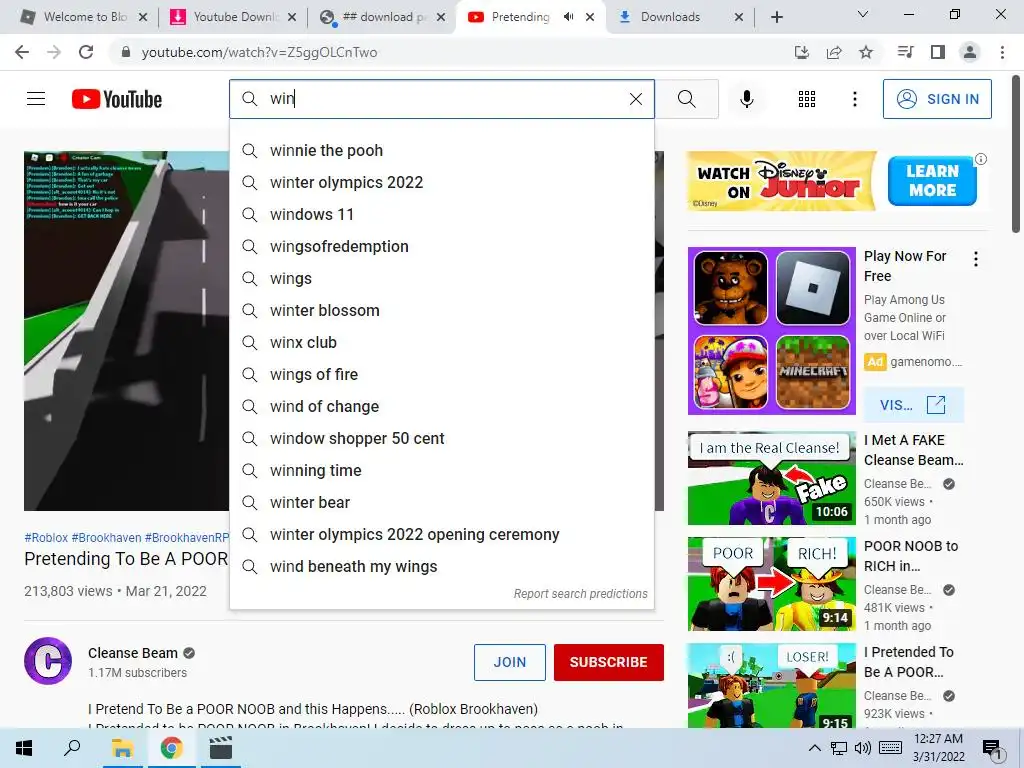Click LEARN MORE on Disney Junior ad
Image resolution: width=1024 pixels, height=768 pixels.
tap(932, 181)
